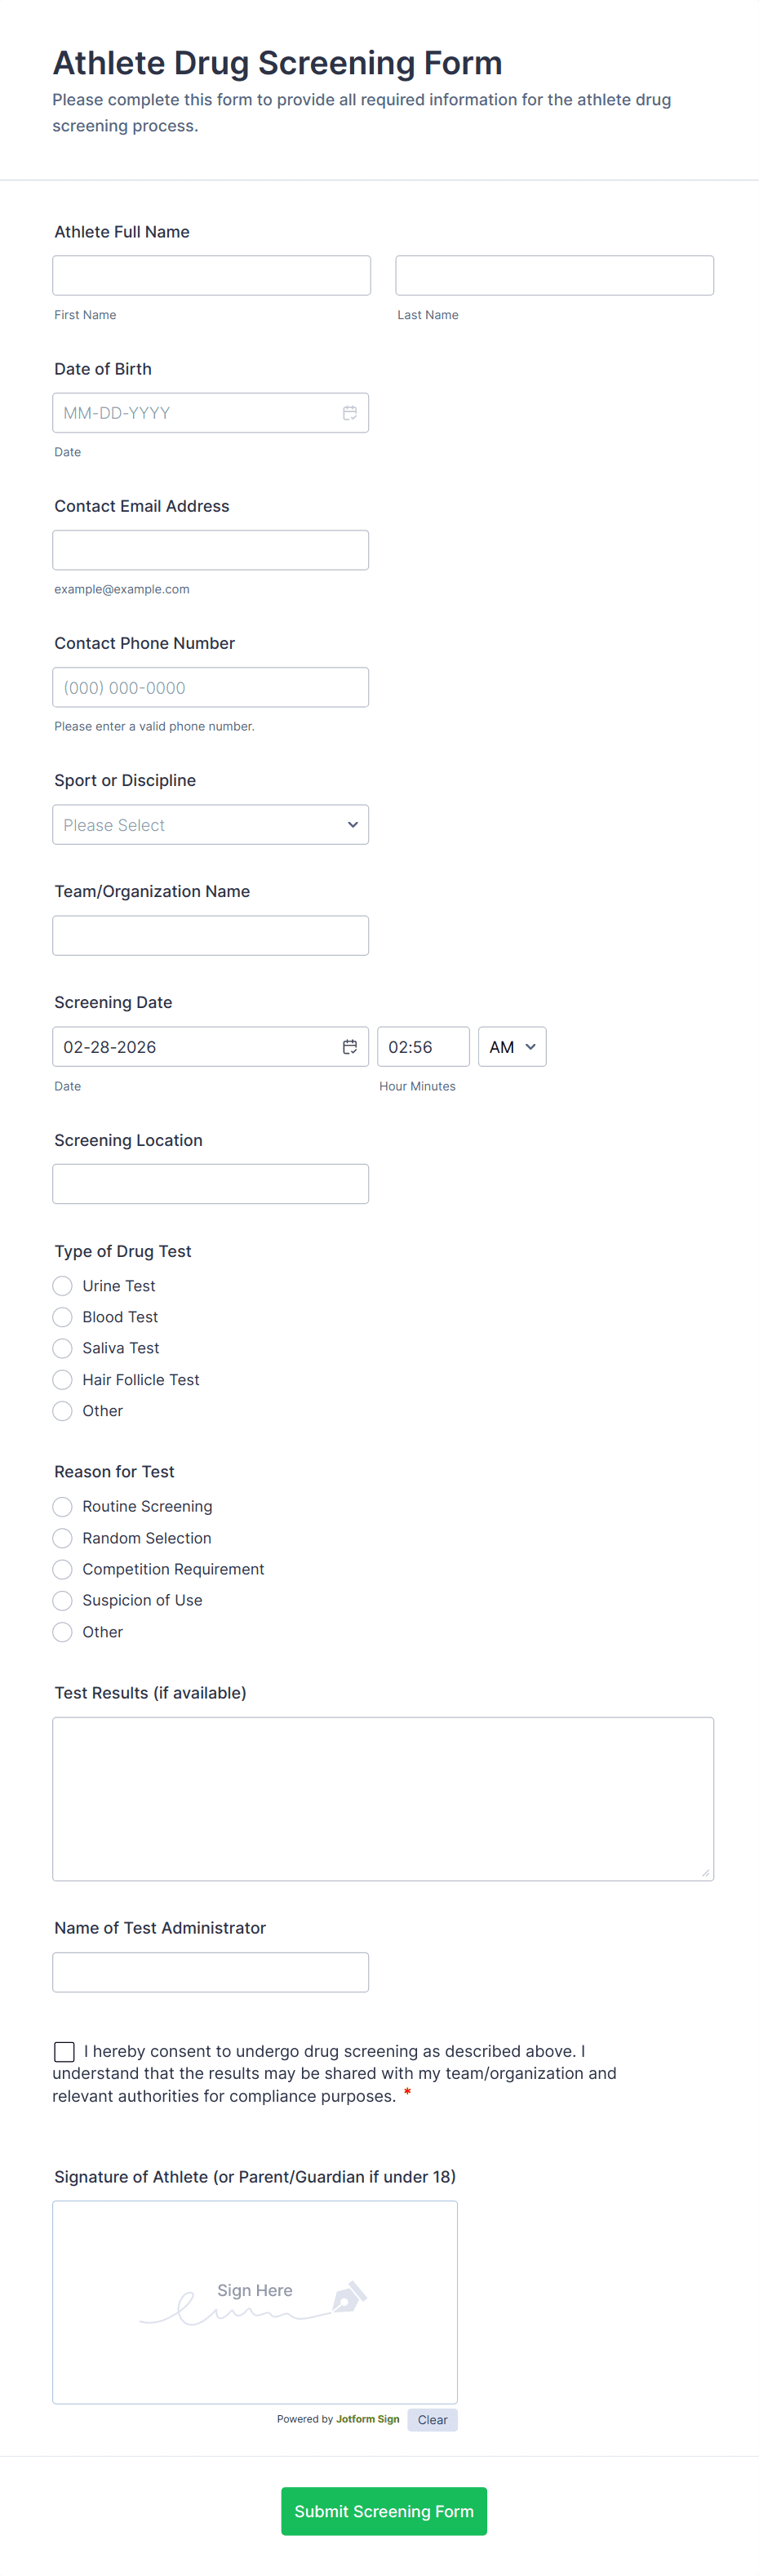Click into the Last Name field
This screenshot has width=759, height=2576.
[554, 276]
